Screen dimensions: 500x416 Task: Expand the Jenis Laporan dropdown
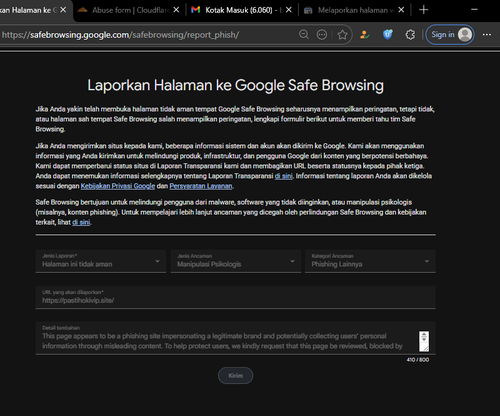point(101,261)
